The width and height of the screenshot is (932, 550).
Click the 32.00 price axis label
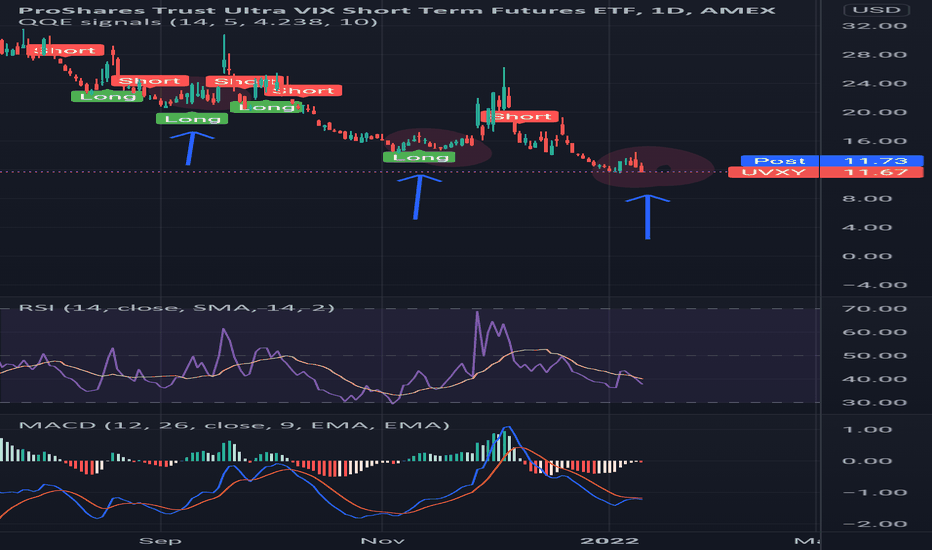click(x=875, y=26)
